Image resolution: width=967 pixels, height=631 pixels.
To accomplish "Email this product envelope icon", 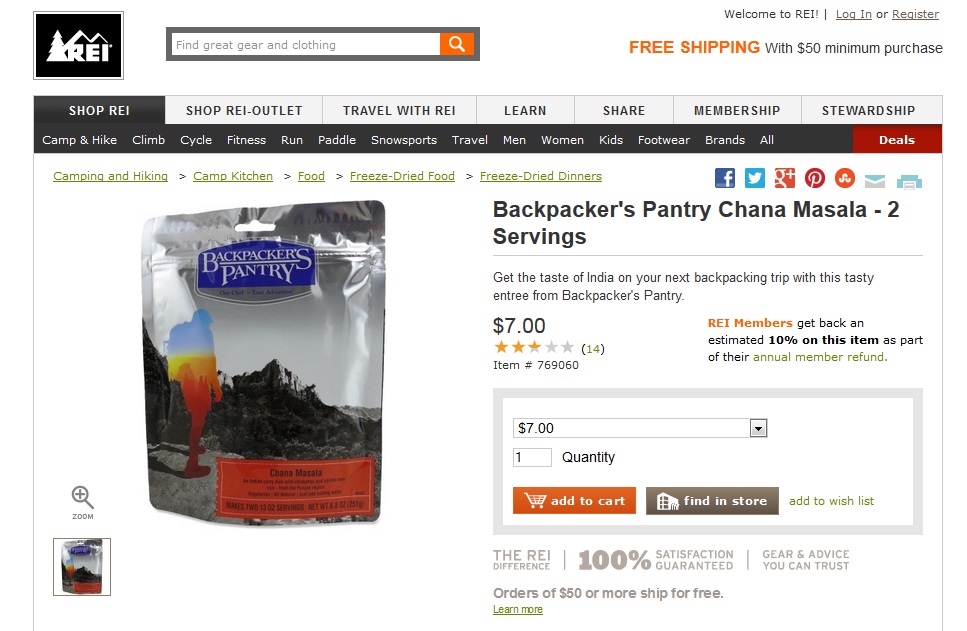I will (874, 181).
